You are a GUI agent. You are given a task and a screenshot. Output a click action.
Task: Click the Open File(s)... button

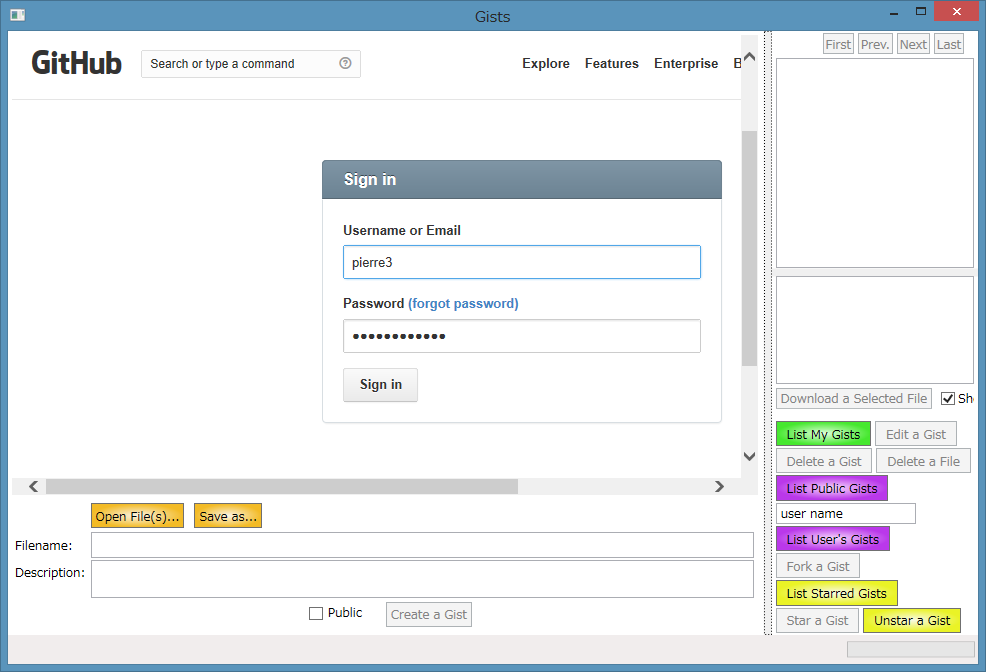coord(137,516)
